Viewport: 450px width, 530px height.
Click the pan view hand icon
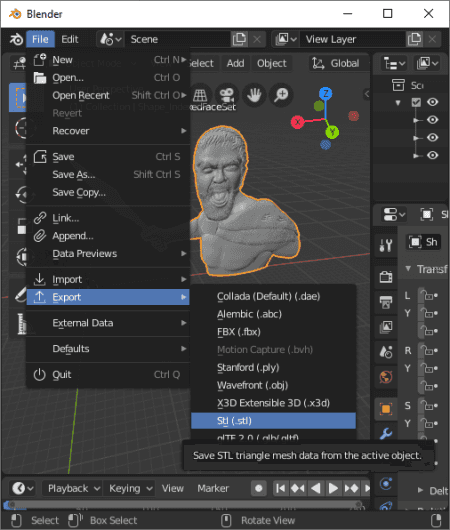(x=254, y=95)
